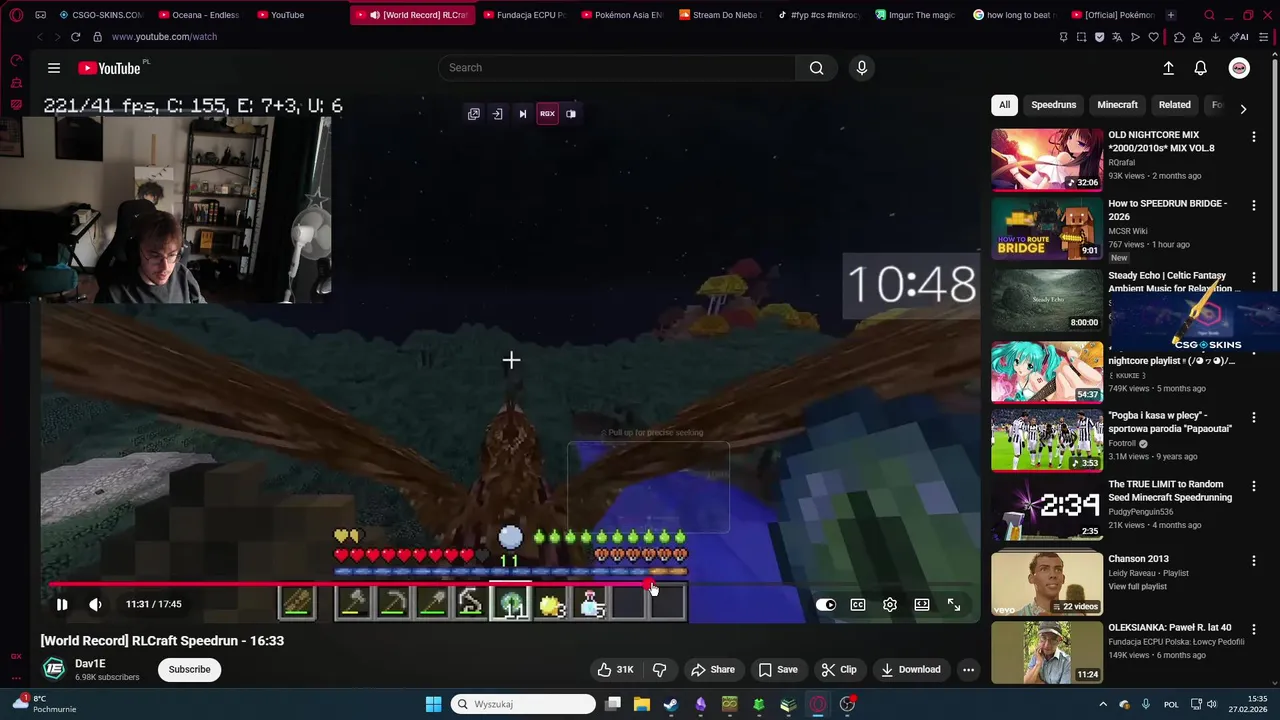Image resolution: width=1280 pixels, height=720 pixels.
Task: Open the account avatar menu
Action: pos(1239,68)
